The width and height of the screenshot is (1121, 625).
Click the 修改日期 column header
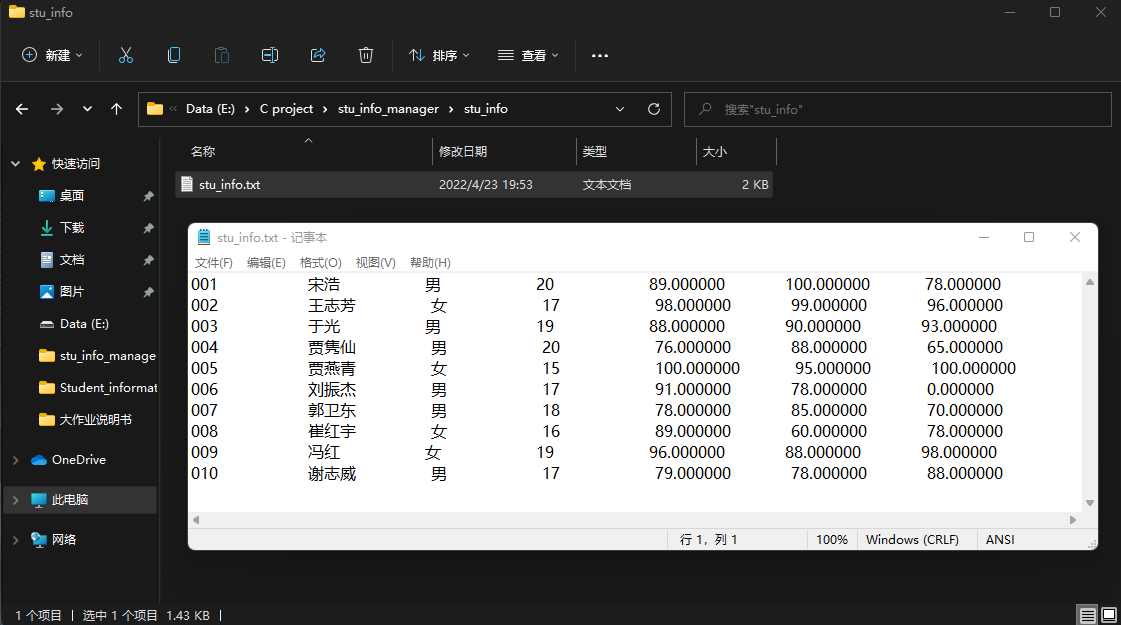[x=463, y=152]
